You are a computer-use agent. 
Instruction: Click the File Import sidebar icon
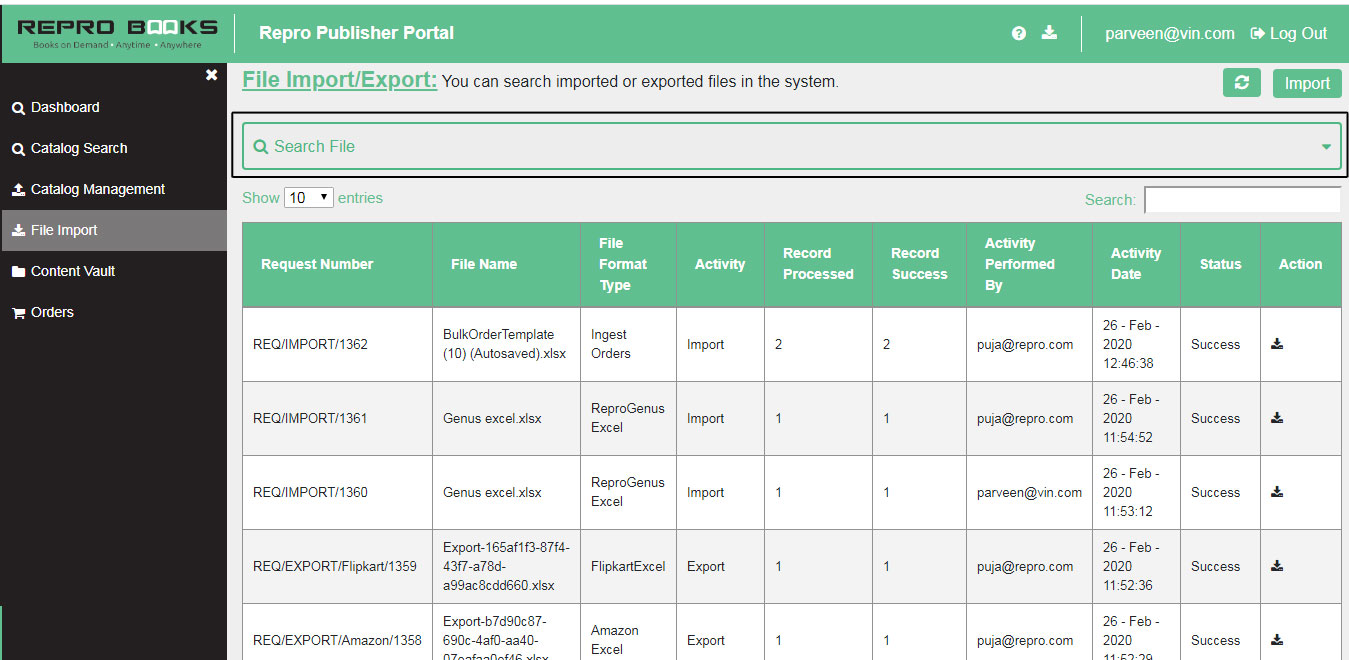[16, 229]
